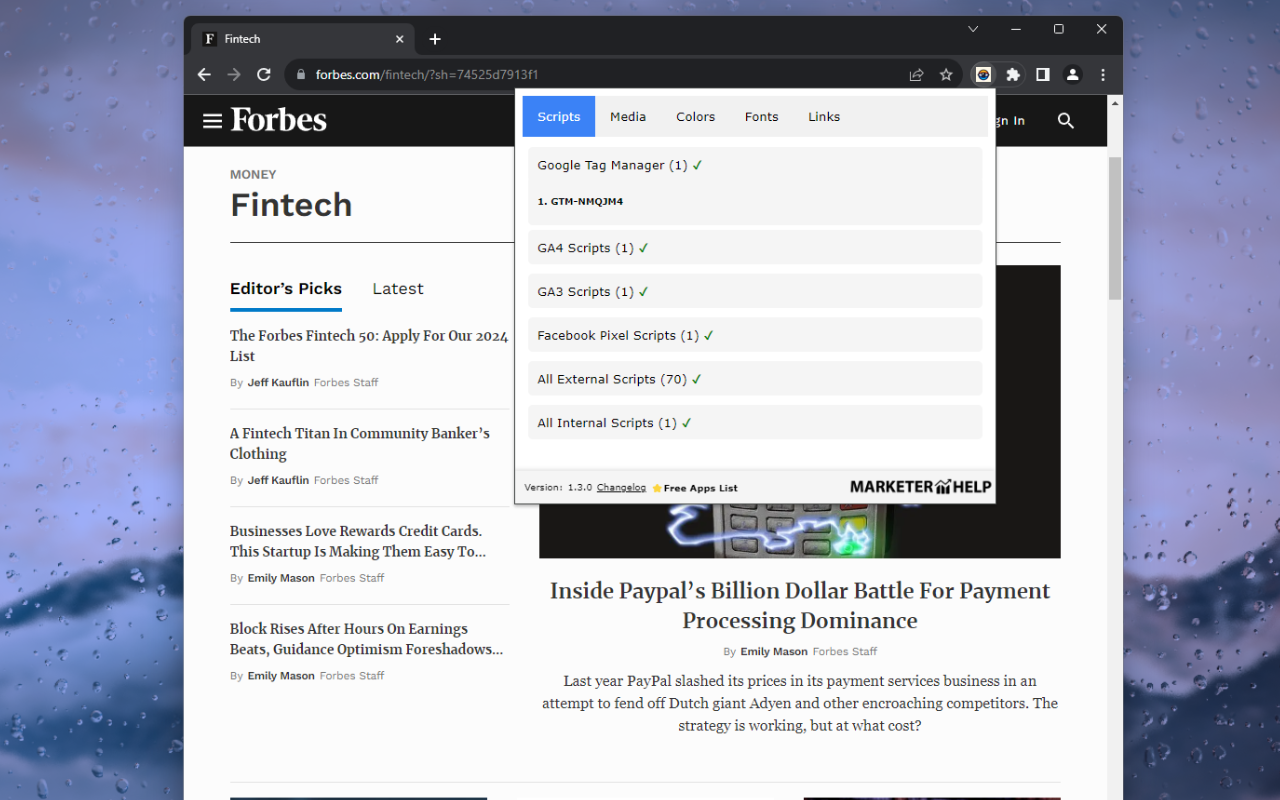Click the page vertical scrollbar thumb
This screenshot has width=1280, height=800.
1114,228
